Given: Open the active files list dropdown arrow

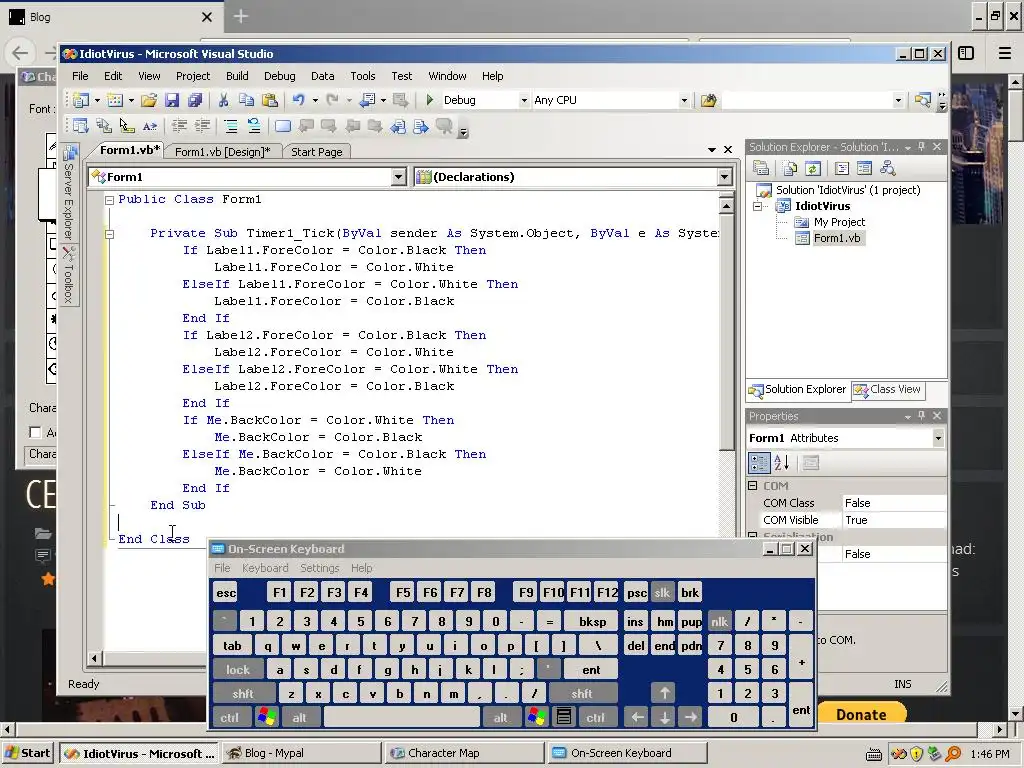Looking at the screenshot, I should coord(712,150).
